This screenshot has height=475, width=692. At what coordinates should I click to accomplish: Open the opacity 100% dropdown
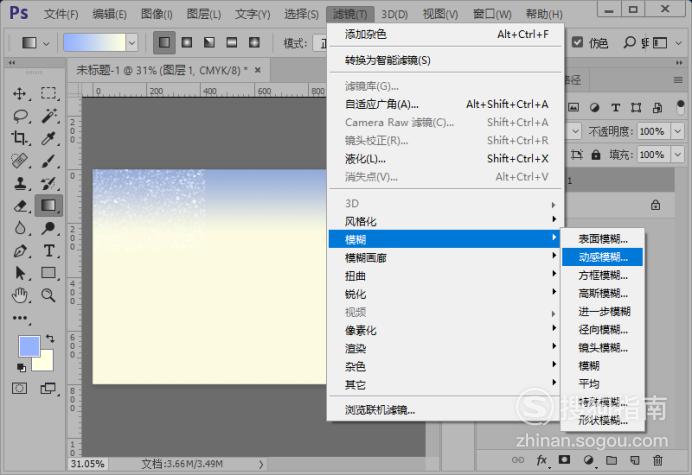(677, 131)
